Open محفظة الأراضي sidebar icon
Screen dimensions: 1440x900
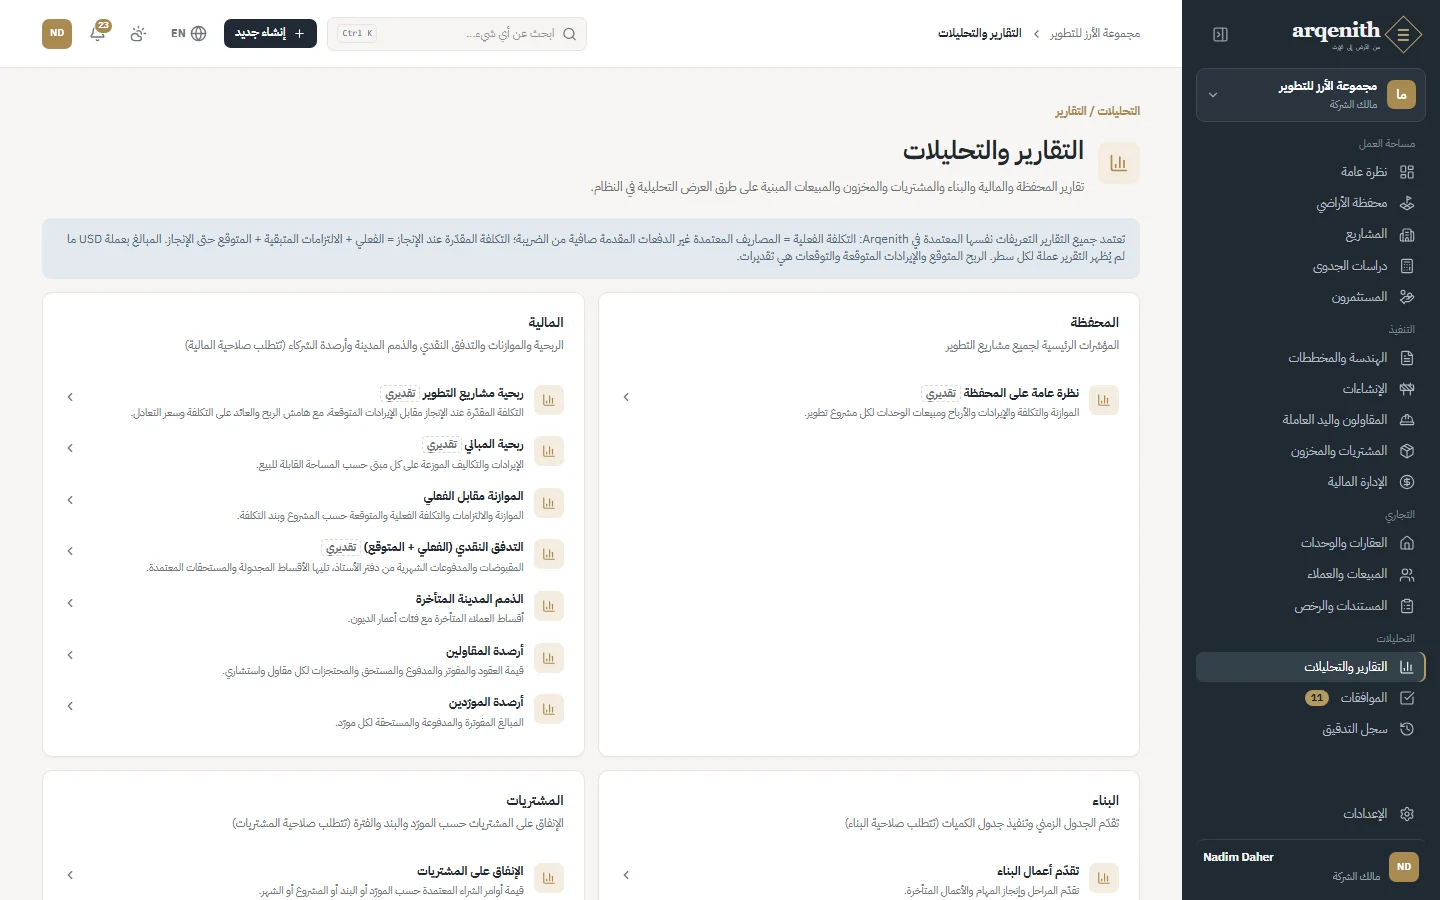pos(1407,203)
